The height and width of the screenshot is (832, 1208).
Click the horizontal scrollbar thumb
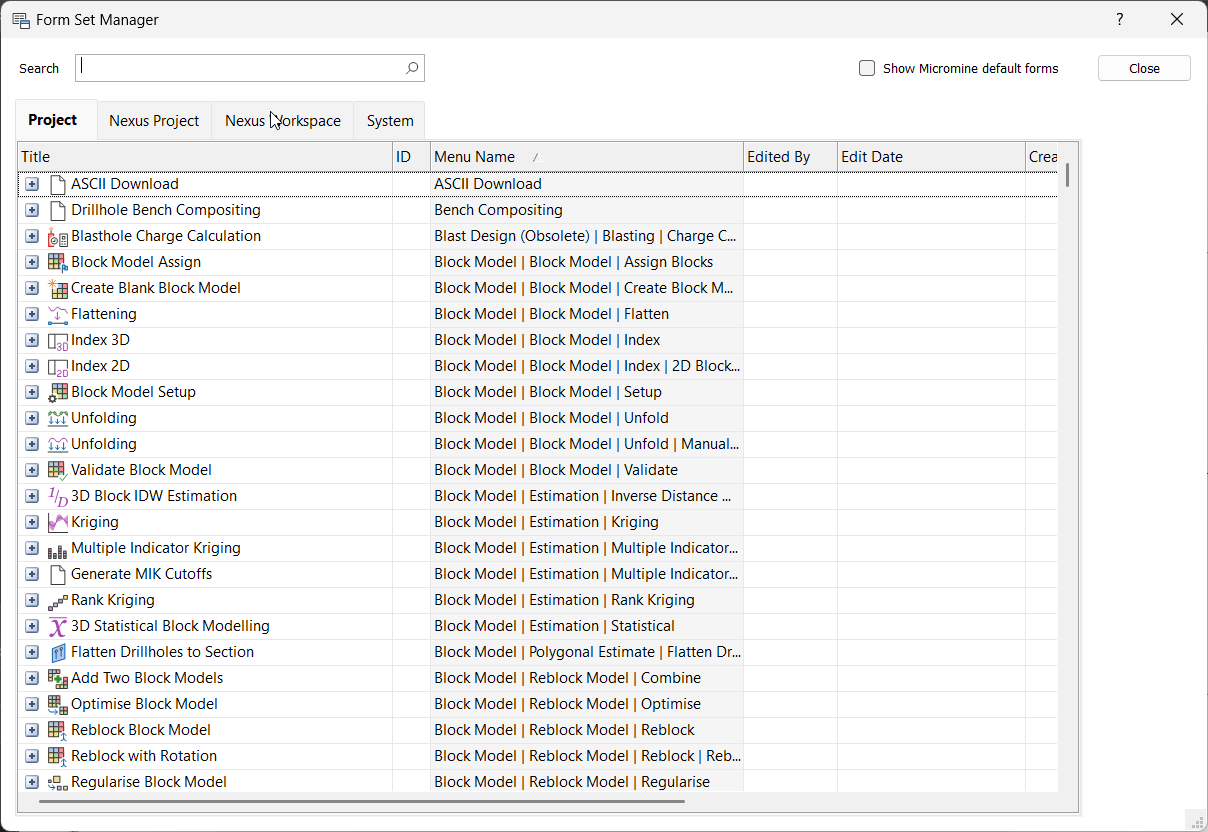click(x=362, y=801)
